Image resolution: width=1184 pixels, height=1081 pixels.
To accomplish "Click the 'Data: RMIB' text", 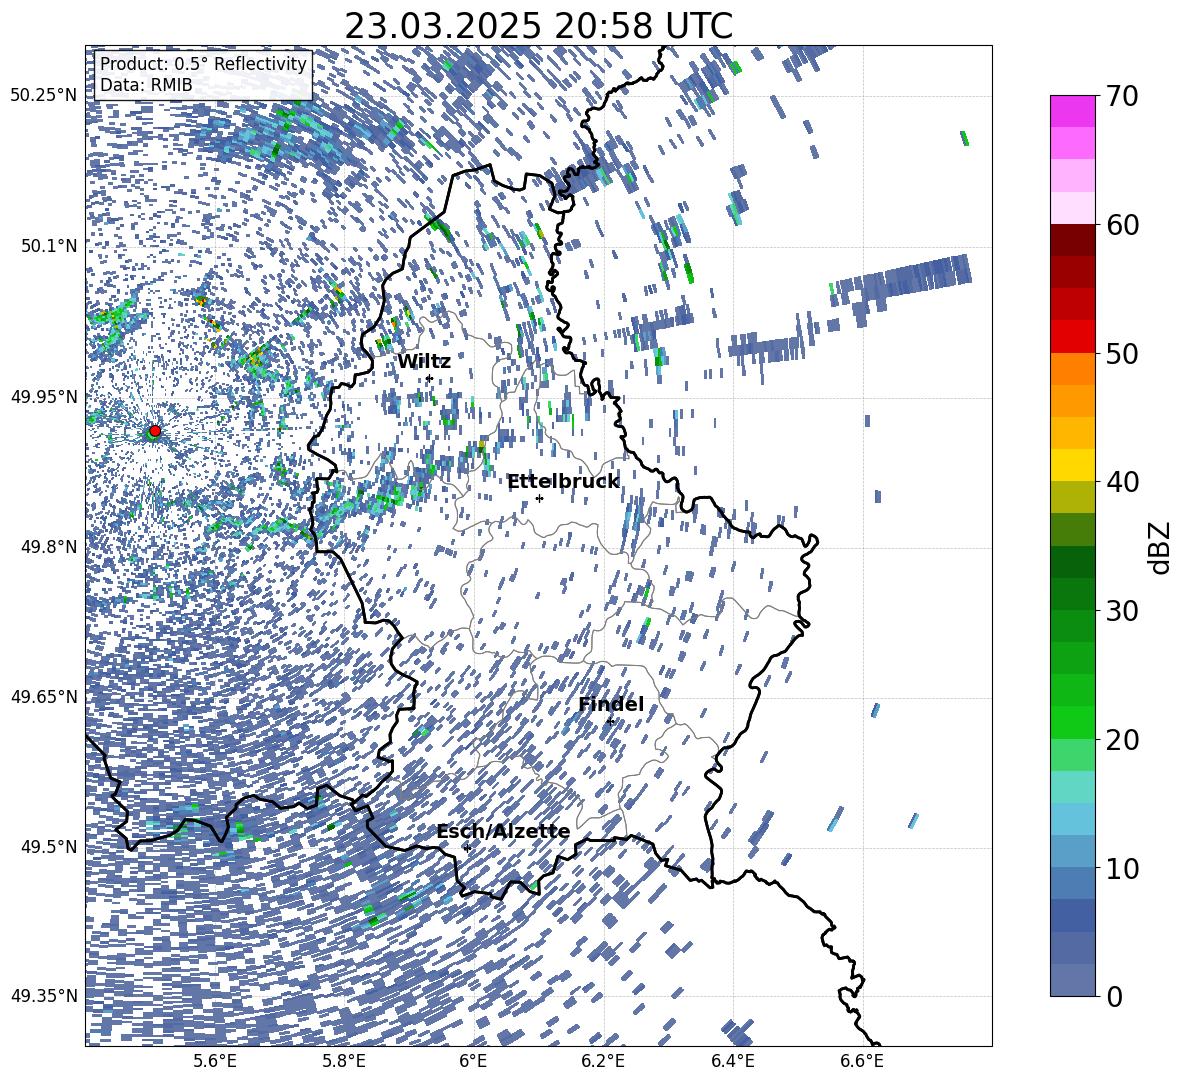I will pos(146,85).
